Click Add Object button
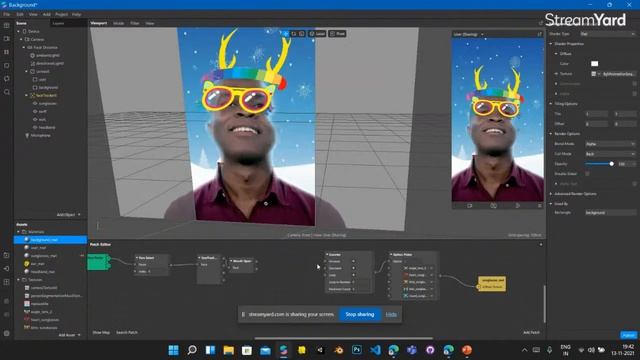This screenshot has height=360, width=640. (x=68, y=215)
